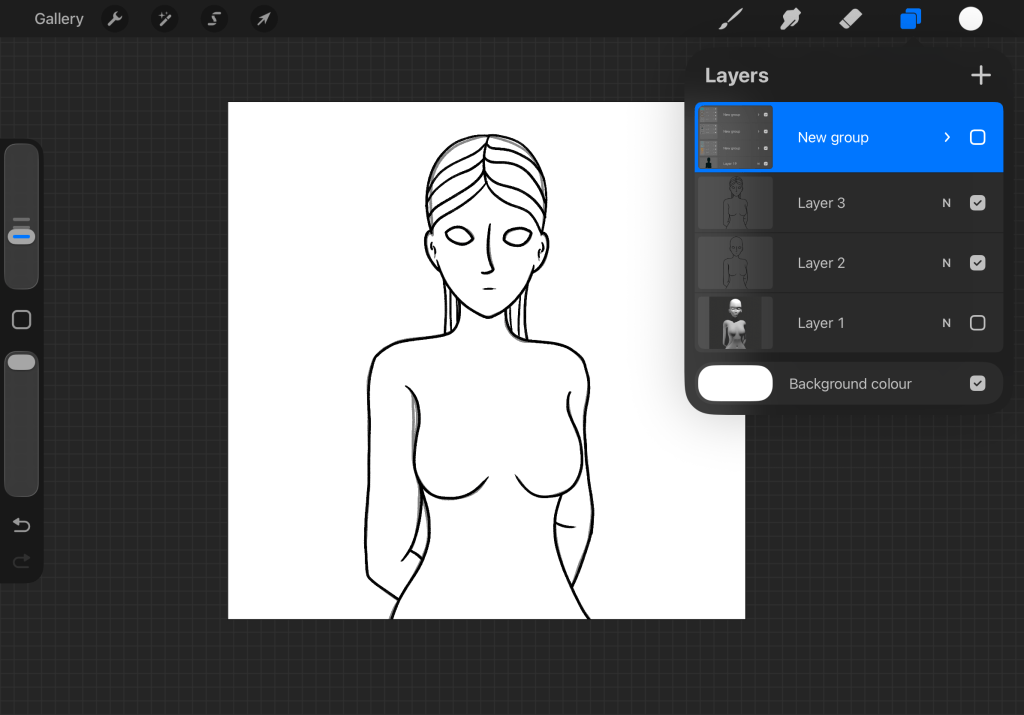
Task: Expand the New group chevron
Action: [946, 138]
